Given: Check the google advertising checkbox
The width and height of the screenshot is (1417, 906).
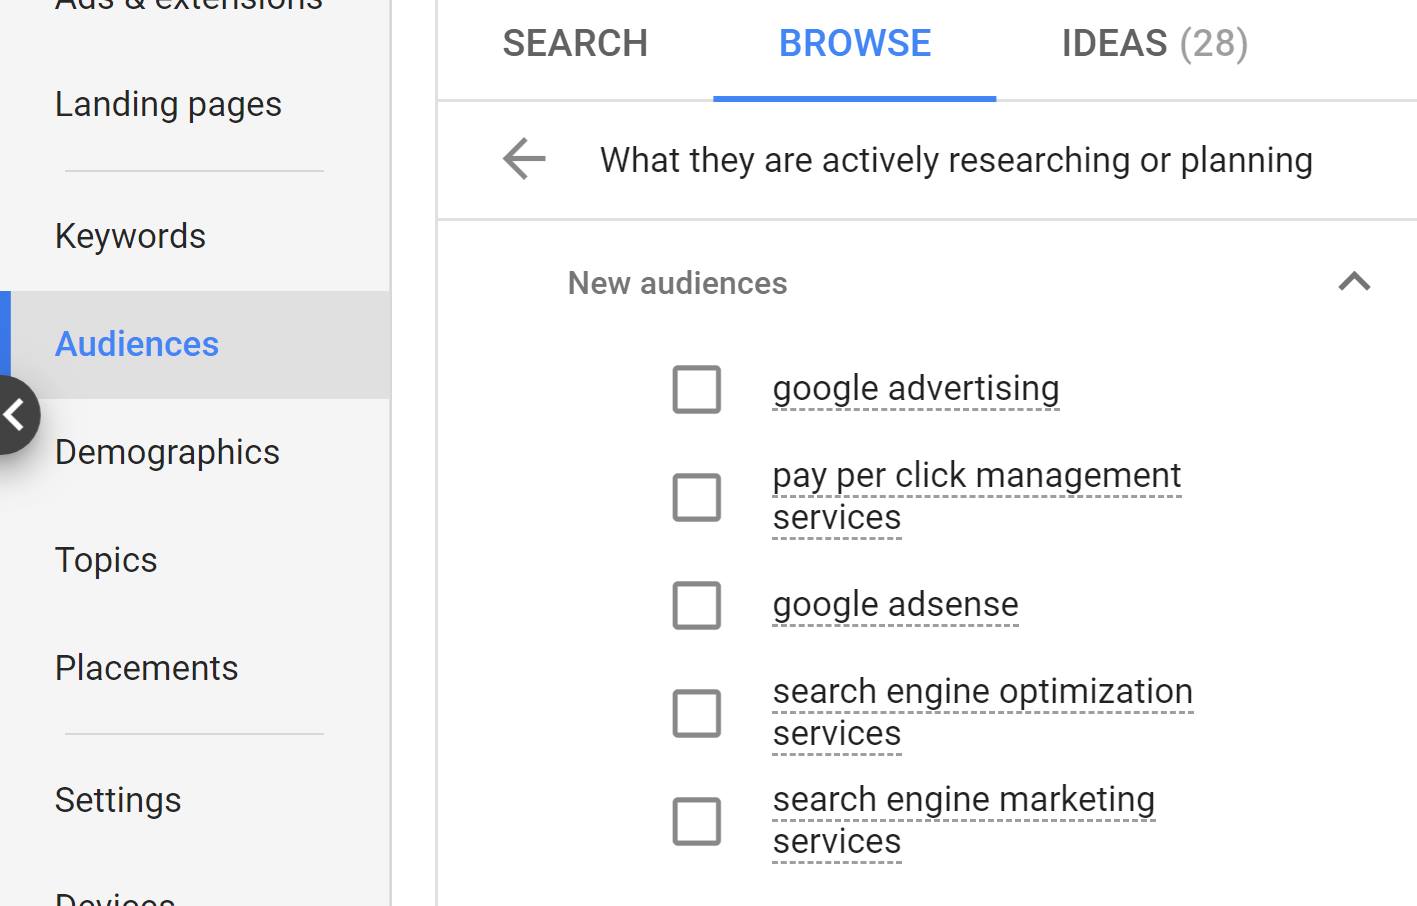Looking at the screenshot, I should coord(697,389).
